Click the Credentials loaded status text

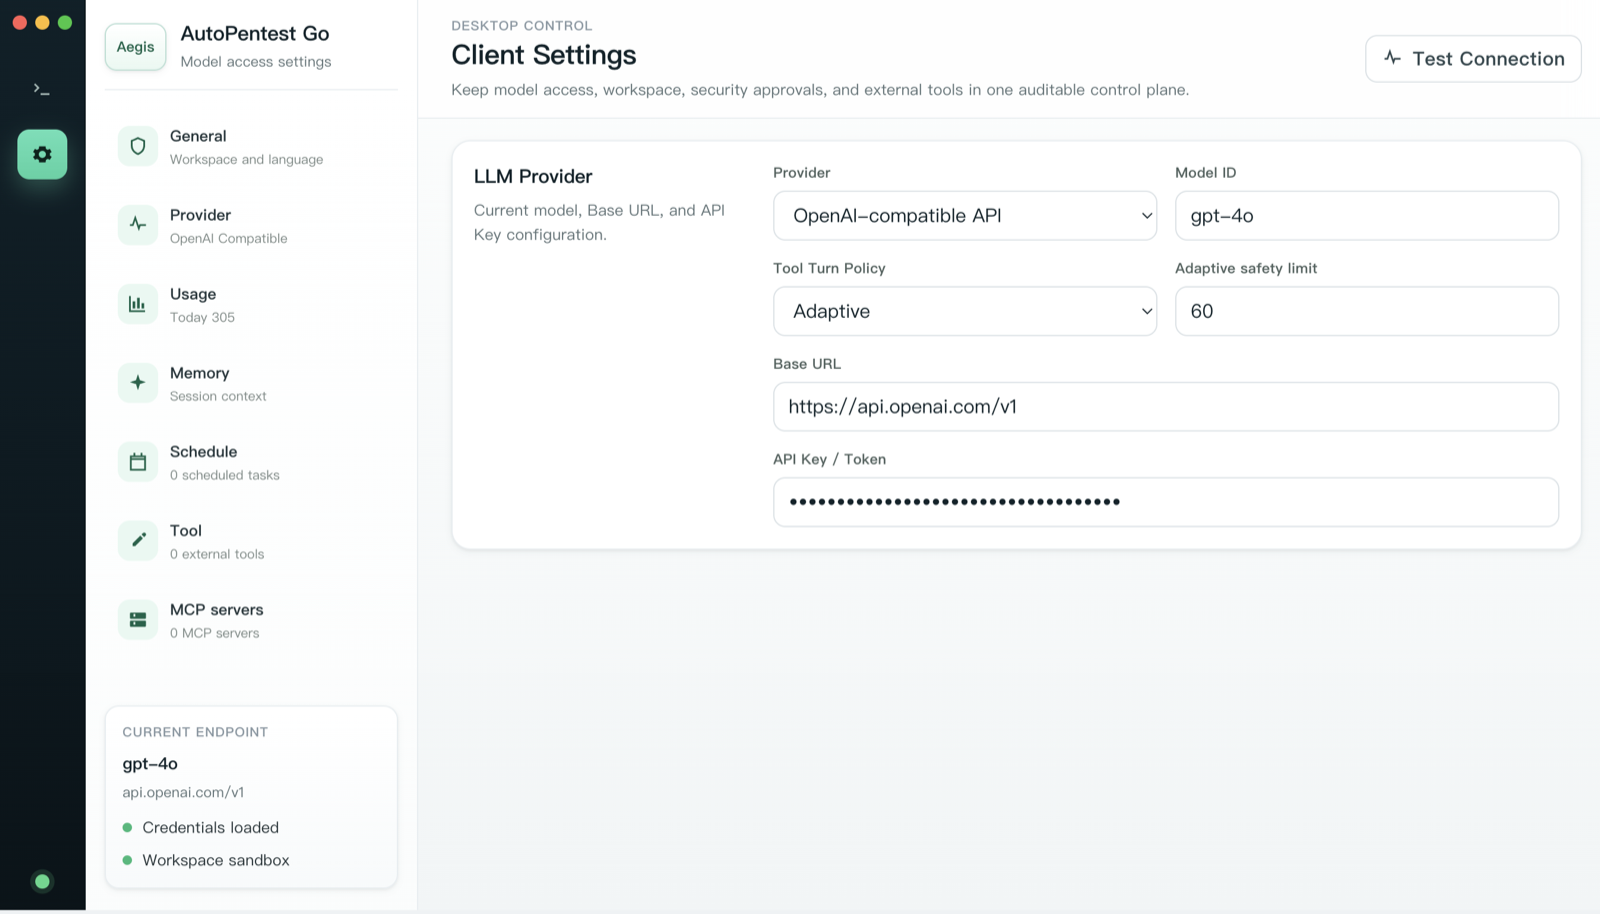coord(211,827)
